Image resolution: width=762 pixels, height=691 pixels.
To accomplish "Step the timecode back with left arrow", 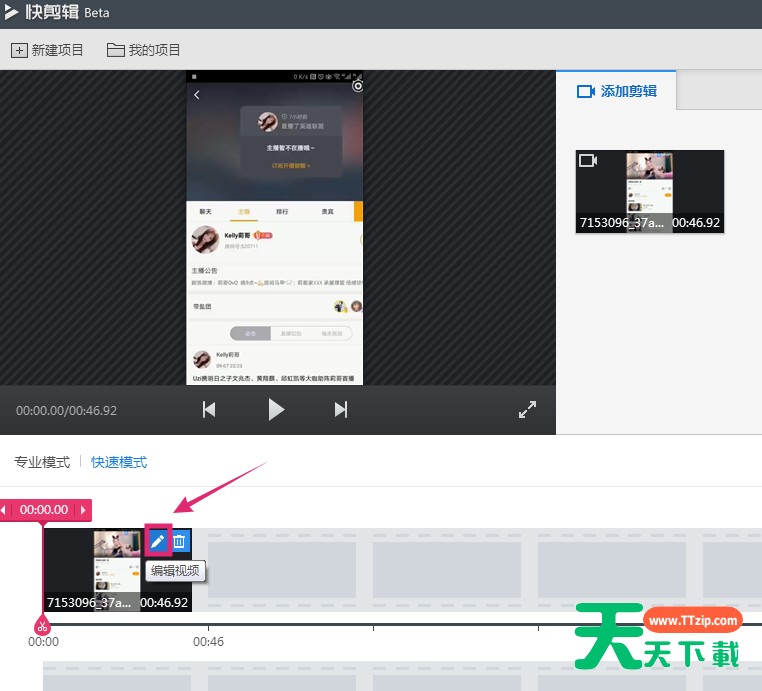I will (4, 510).
